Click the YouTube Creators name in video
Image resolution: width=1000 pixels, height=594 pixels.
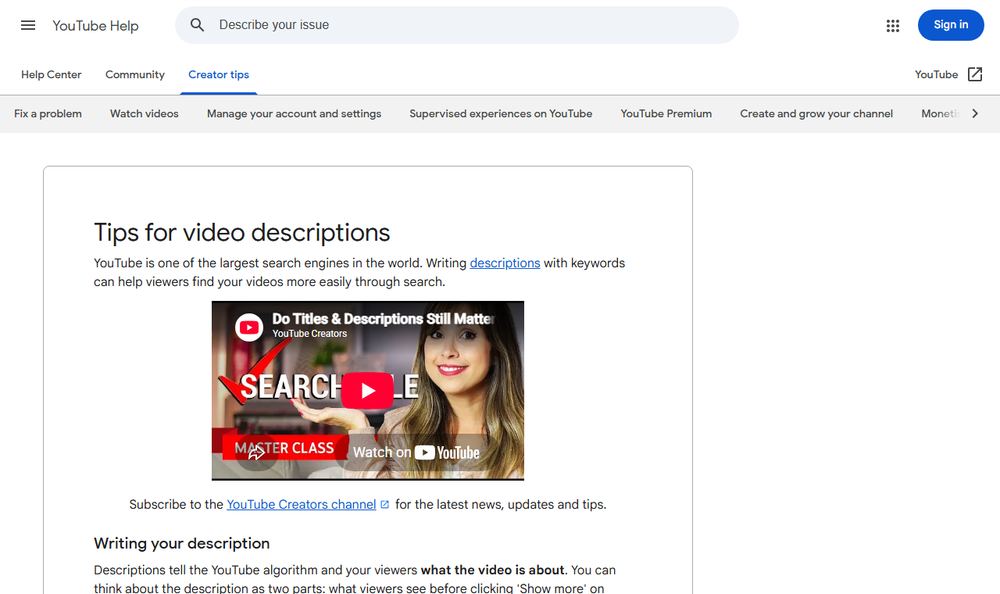(309, 334)
